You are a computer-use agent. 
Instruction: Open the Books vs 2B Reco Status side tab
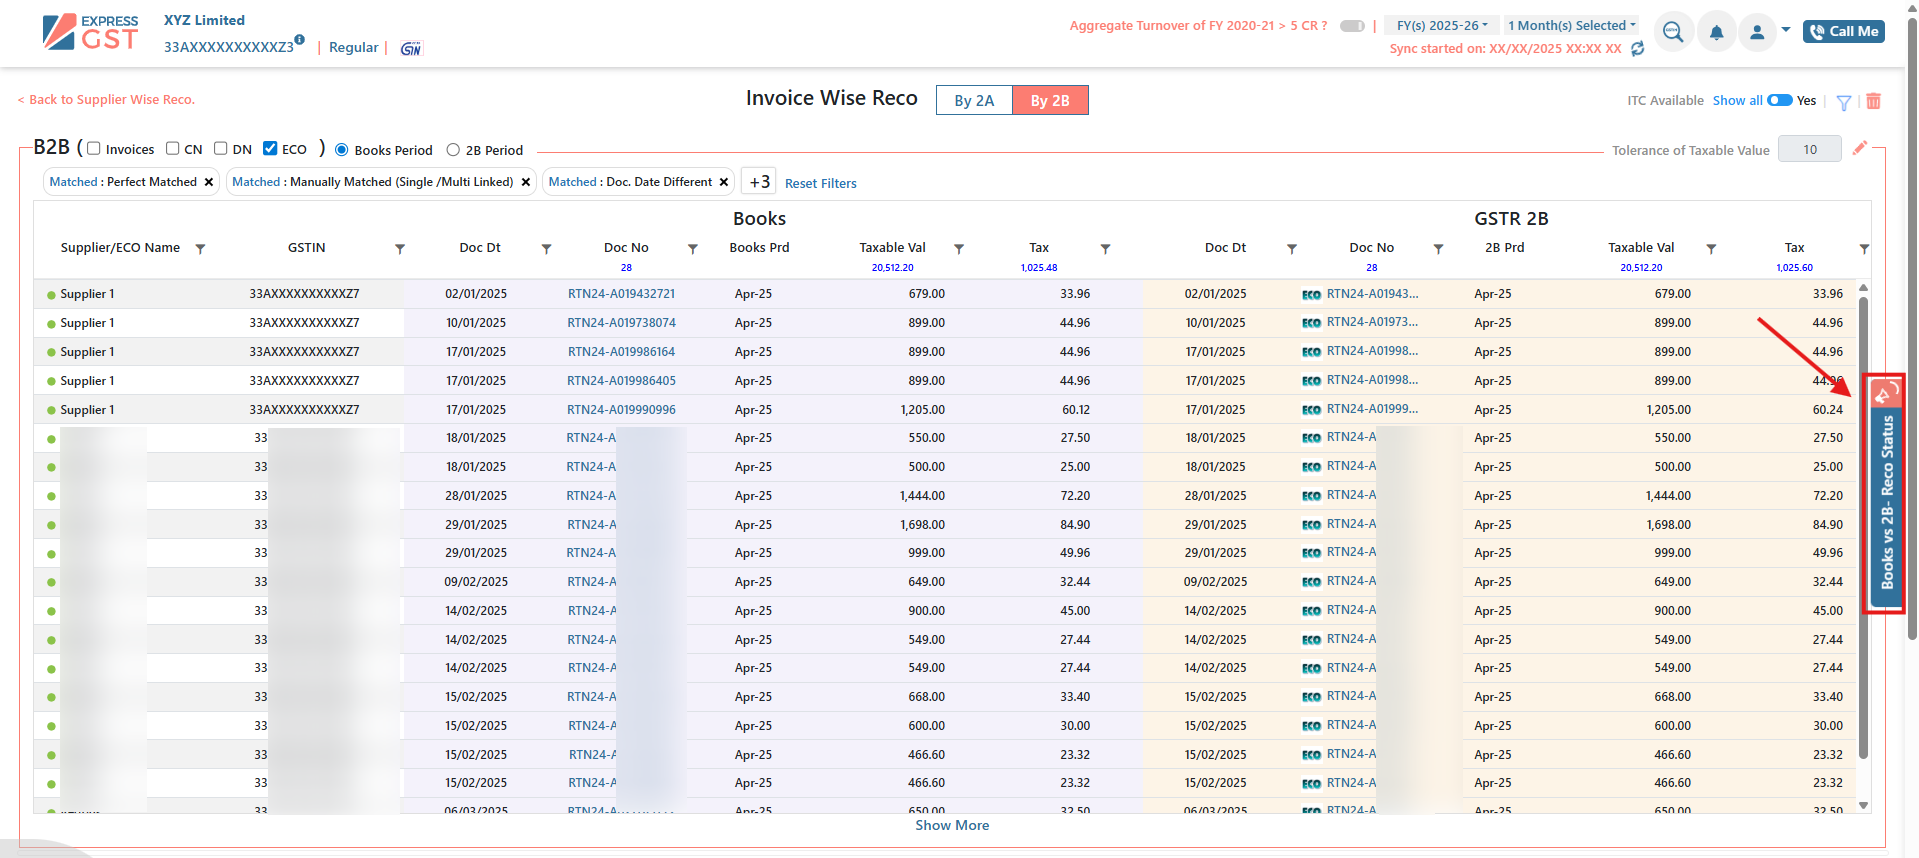(x=1886, y=495)
